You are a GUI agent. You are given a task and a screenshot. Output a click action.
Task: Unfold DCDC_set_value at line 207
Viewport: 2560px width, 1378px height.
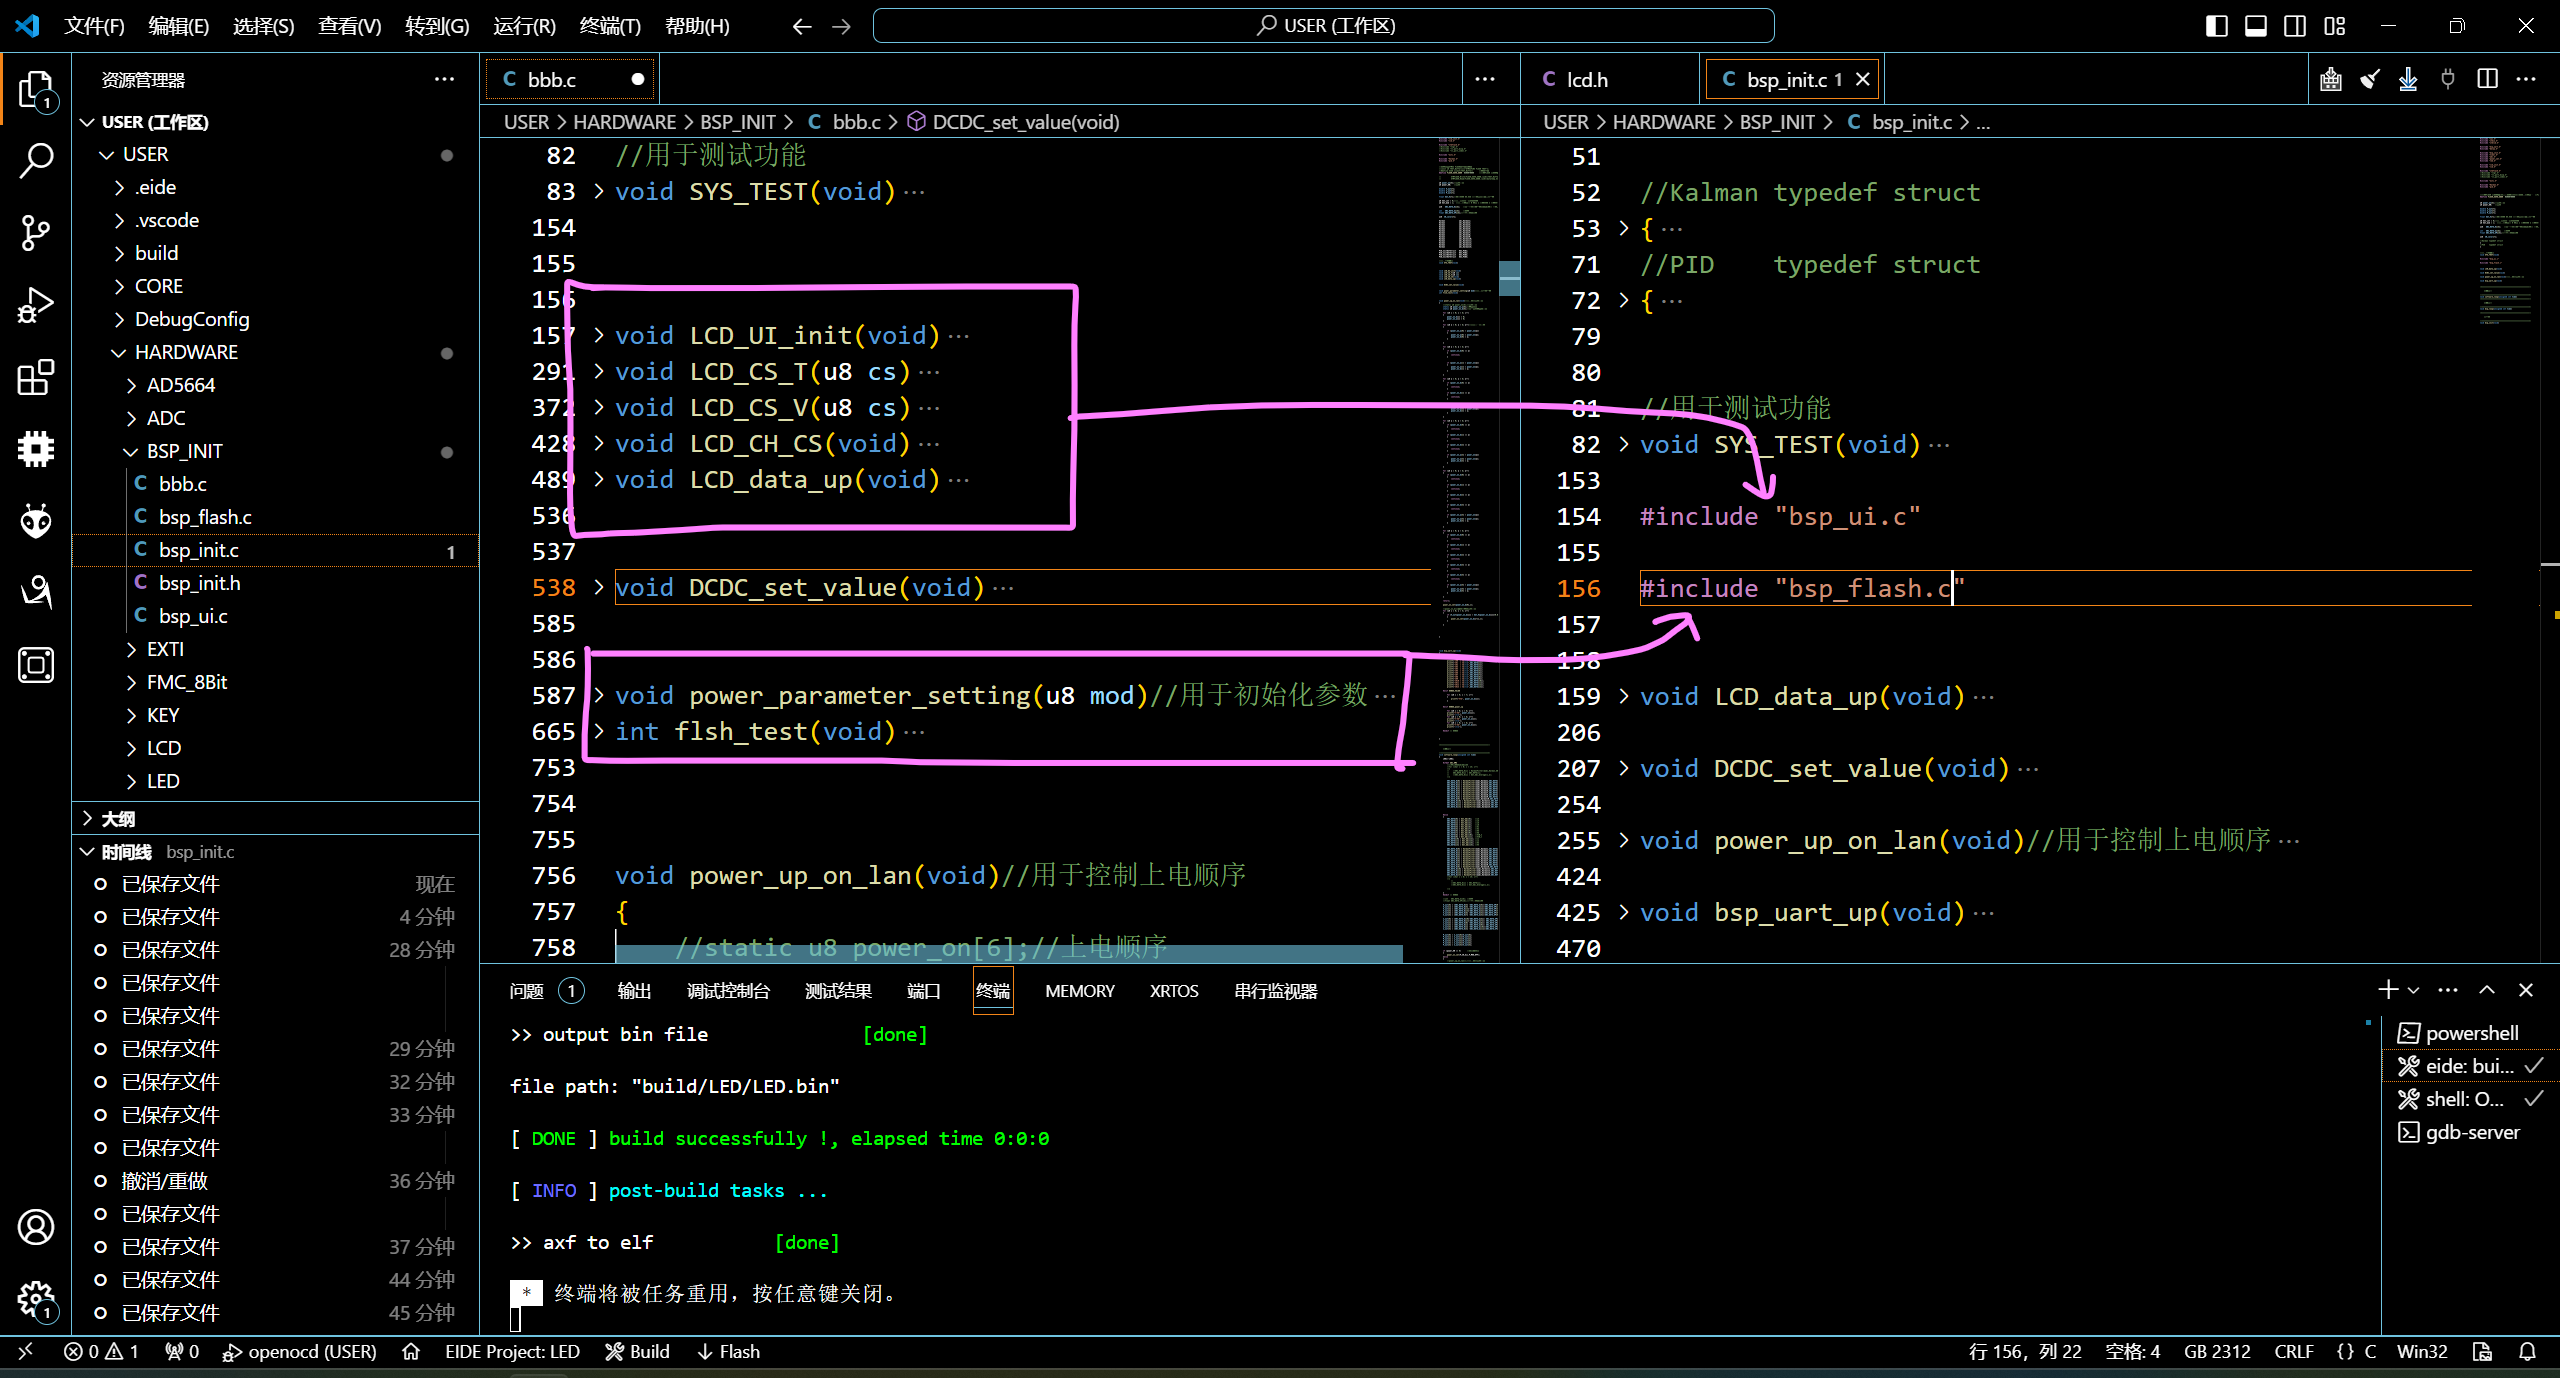click(x=1624, y=768)
